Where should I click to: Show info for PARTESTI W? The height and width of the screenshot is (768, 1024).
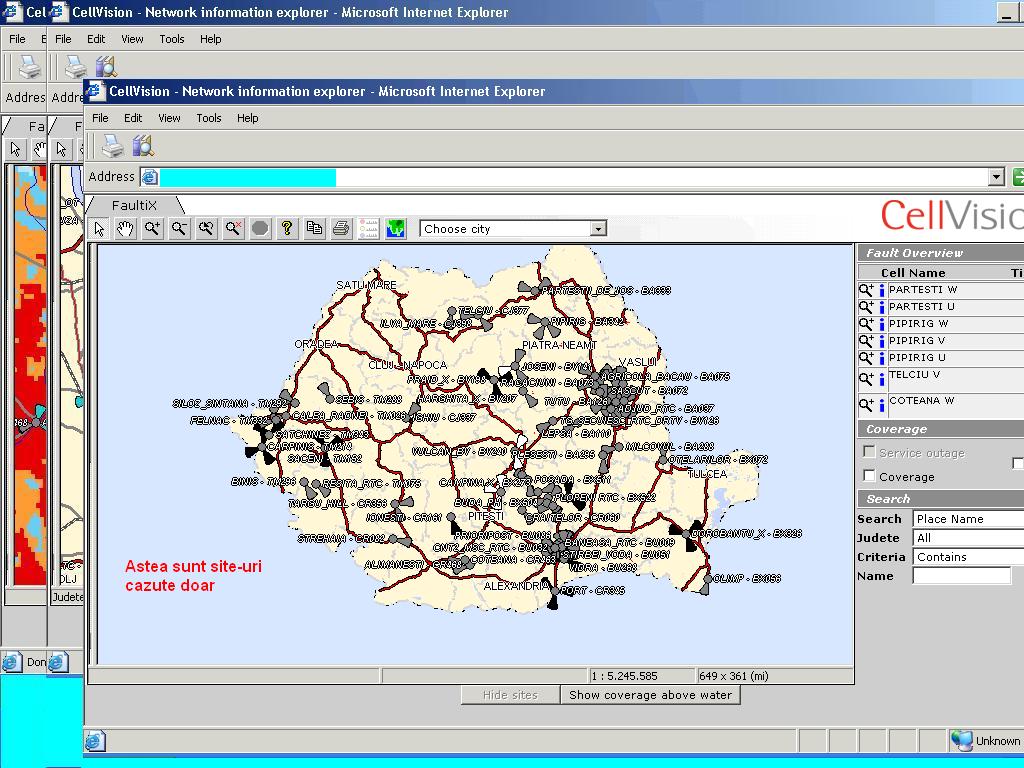click(882, 290)
